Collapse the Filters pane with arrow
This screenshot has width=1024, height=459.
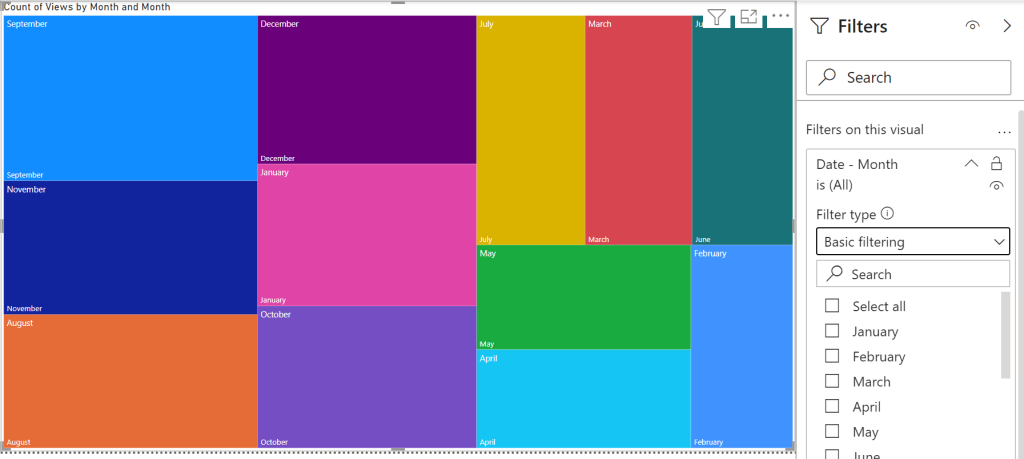pyautogui.click(x=1006, y=26)
